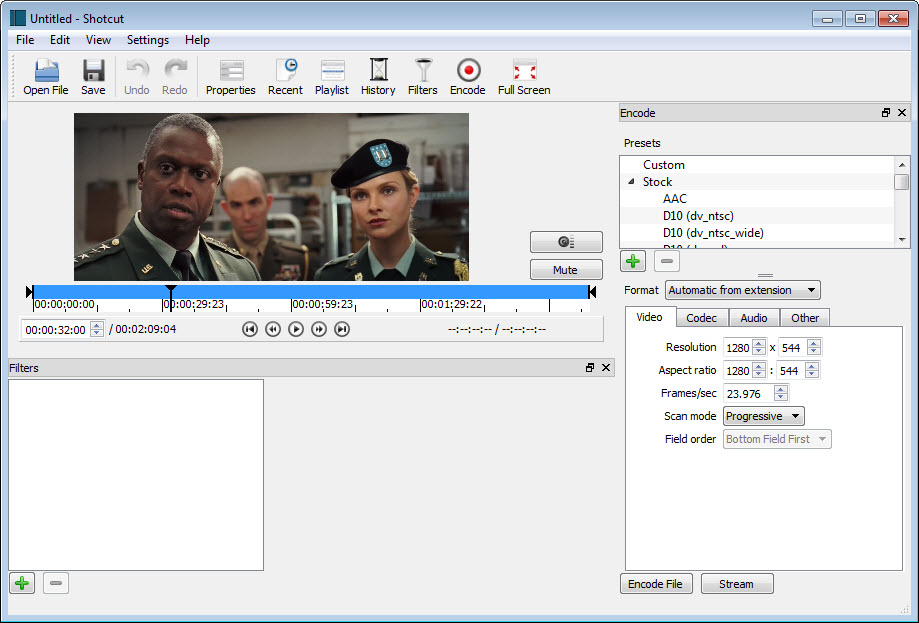Close the Encode panel
The height and width of the screenshot is (623, 919).
pos(902,113)
